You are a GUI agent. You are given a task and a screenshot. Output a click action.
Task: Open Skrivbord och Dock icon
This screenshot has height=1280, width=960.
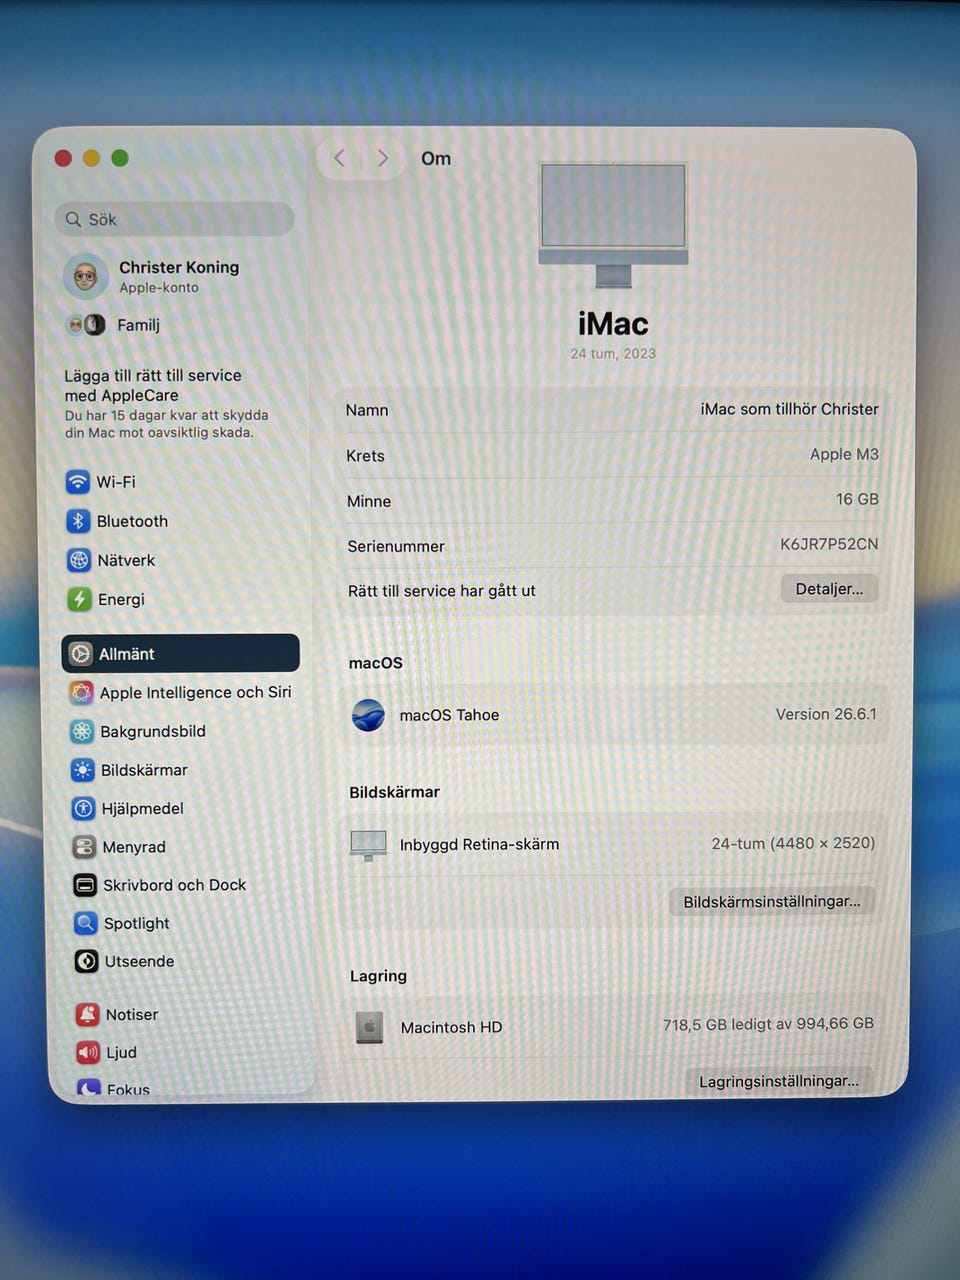85,885
